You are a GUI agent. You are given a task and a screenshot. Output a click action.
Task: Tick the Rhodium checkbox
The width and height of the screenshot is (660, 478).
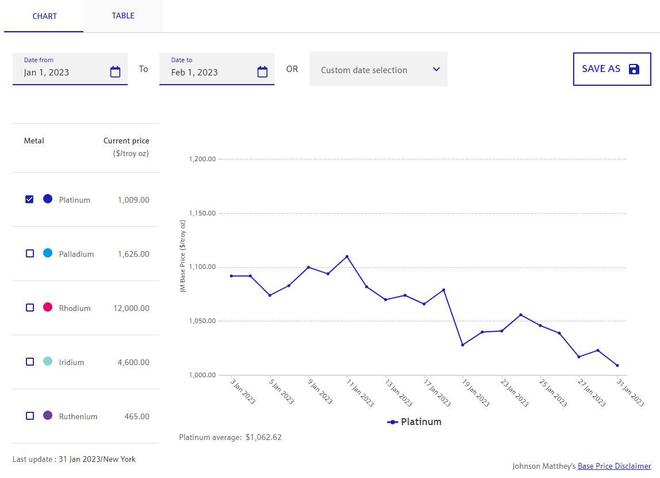(30, 308)
